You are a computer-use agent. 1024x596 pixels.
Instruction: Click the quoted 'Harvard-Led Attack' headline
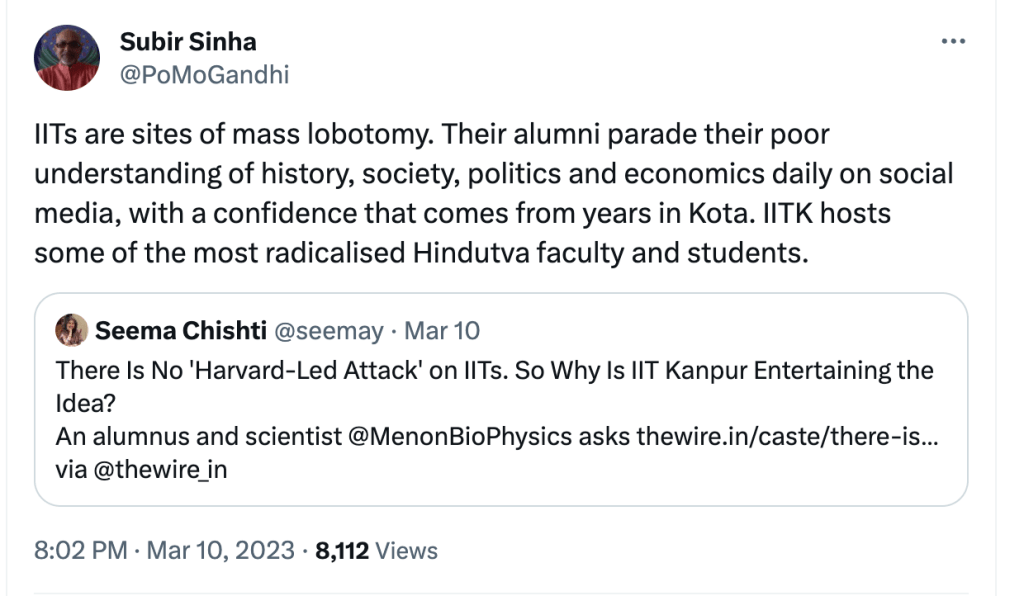pos(494,370)
